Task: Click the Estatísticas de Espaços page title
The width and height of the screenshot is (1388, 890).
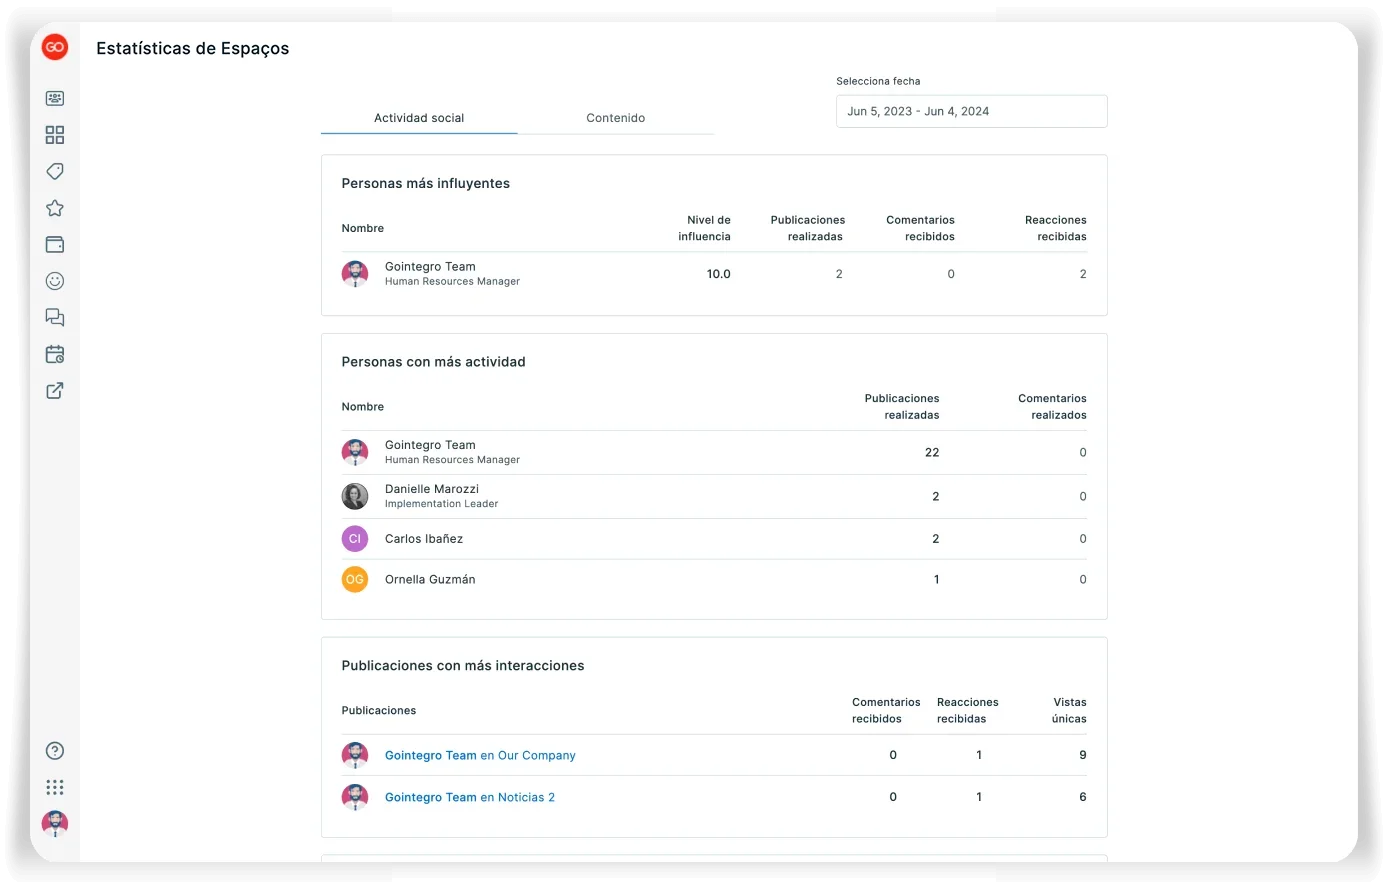Action: tap(193, 48)
